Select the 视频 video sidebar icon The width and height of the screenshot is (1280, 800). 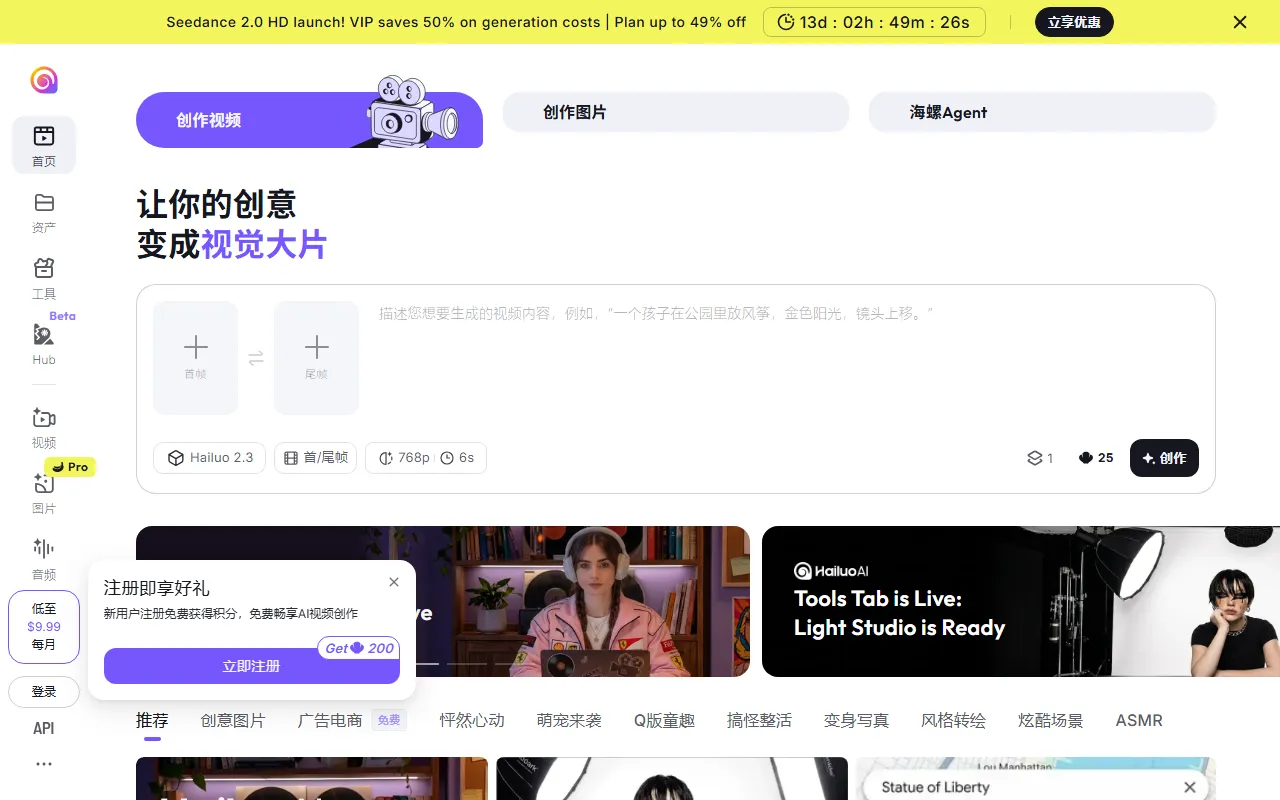[44, 419]
